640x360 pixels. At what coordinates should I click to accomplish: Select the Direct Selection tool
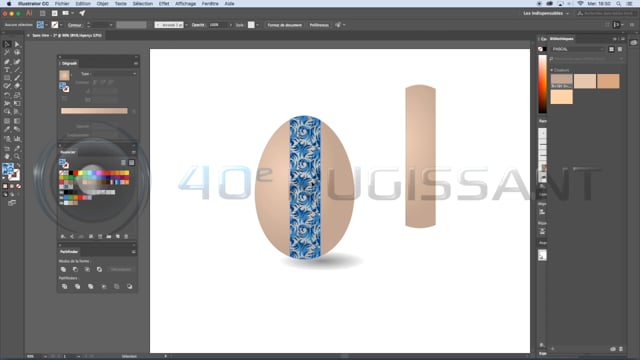pos(17,44)
